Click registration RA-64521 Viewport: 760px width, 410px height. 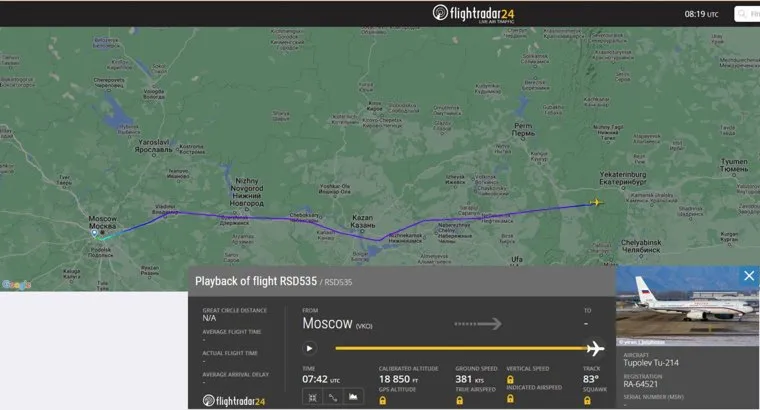click(x=640, y=384)
